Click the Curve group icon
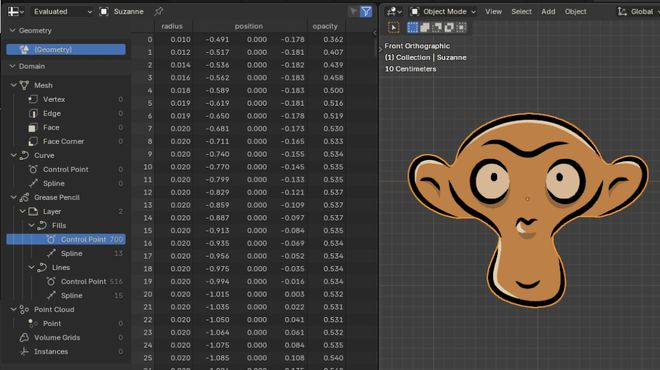The width and height of the screenshot is (660, 370). coord(24,155)
